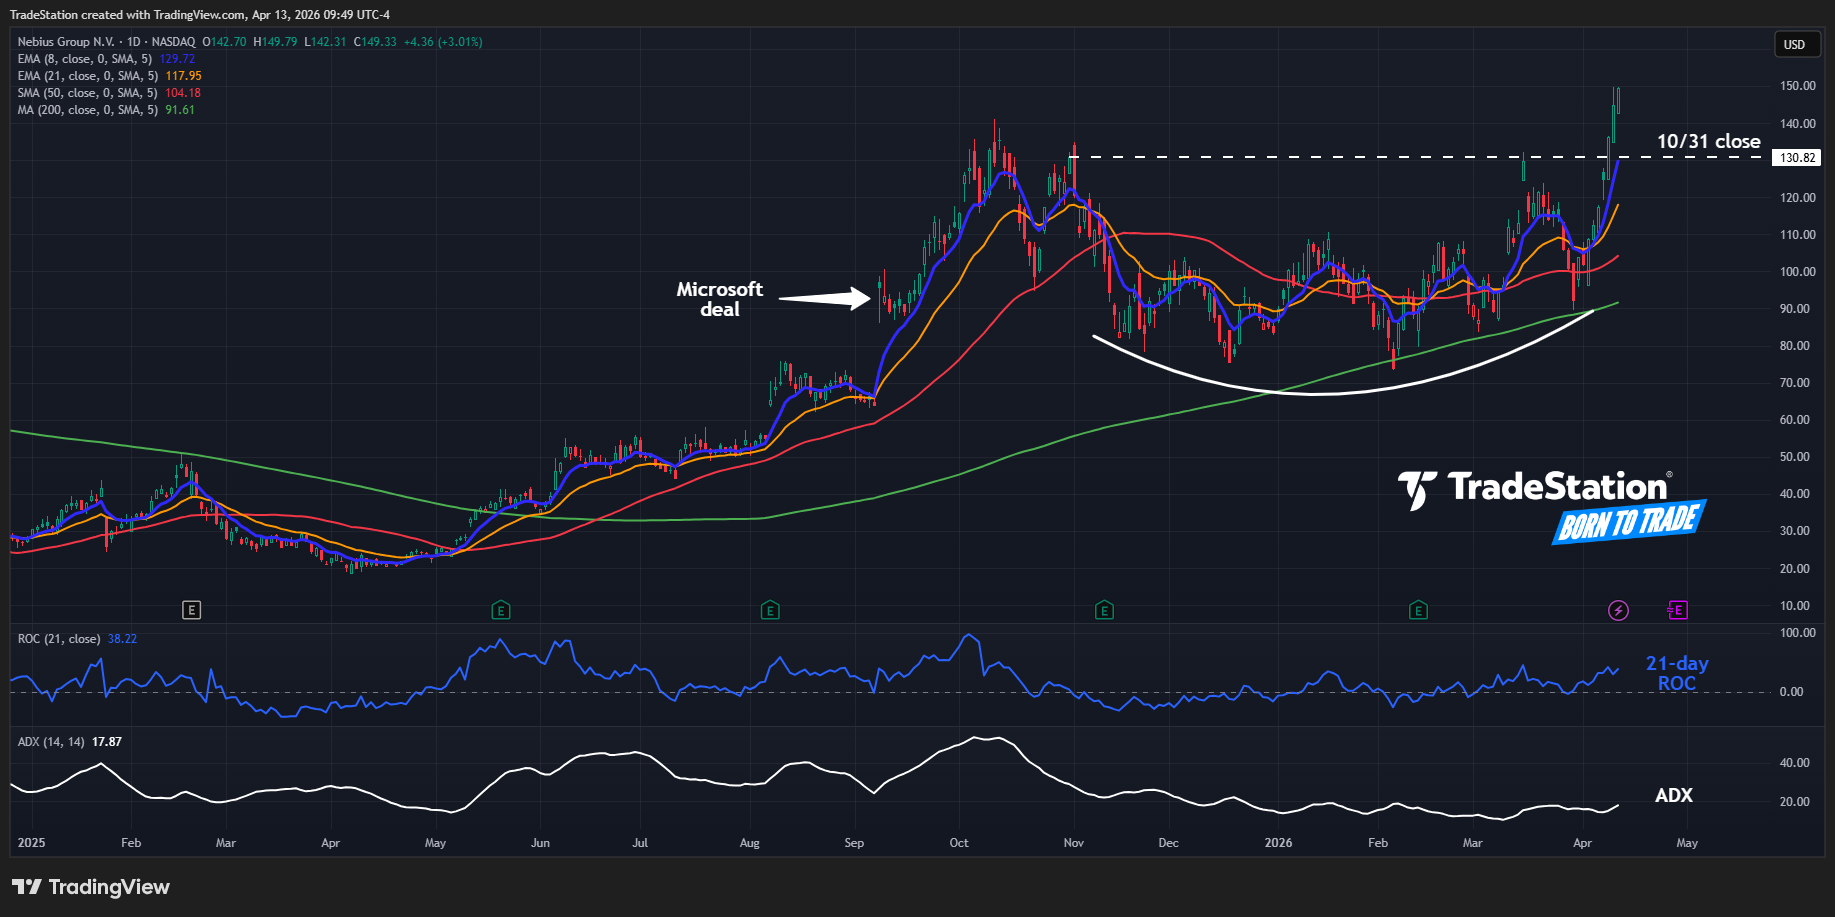Open the magenta upcoming earnings icon
The height and width of the screenshot is (917, 1835).
[x=1677, y=610]
